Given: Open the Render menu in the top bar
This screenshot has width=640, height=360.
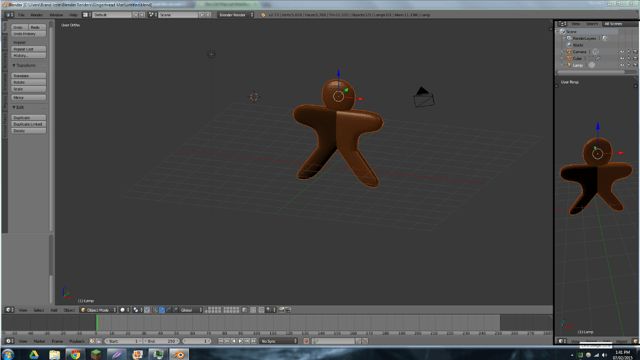Looking at the screenshot, I should [x=37, y=15].
